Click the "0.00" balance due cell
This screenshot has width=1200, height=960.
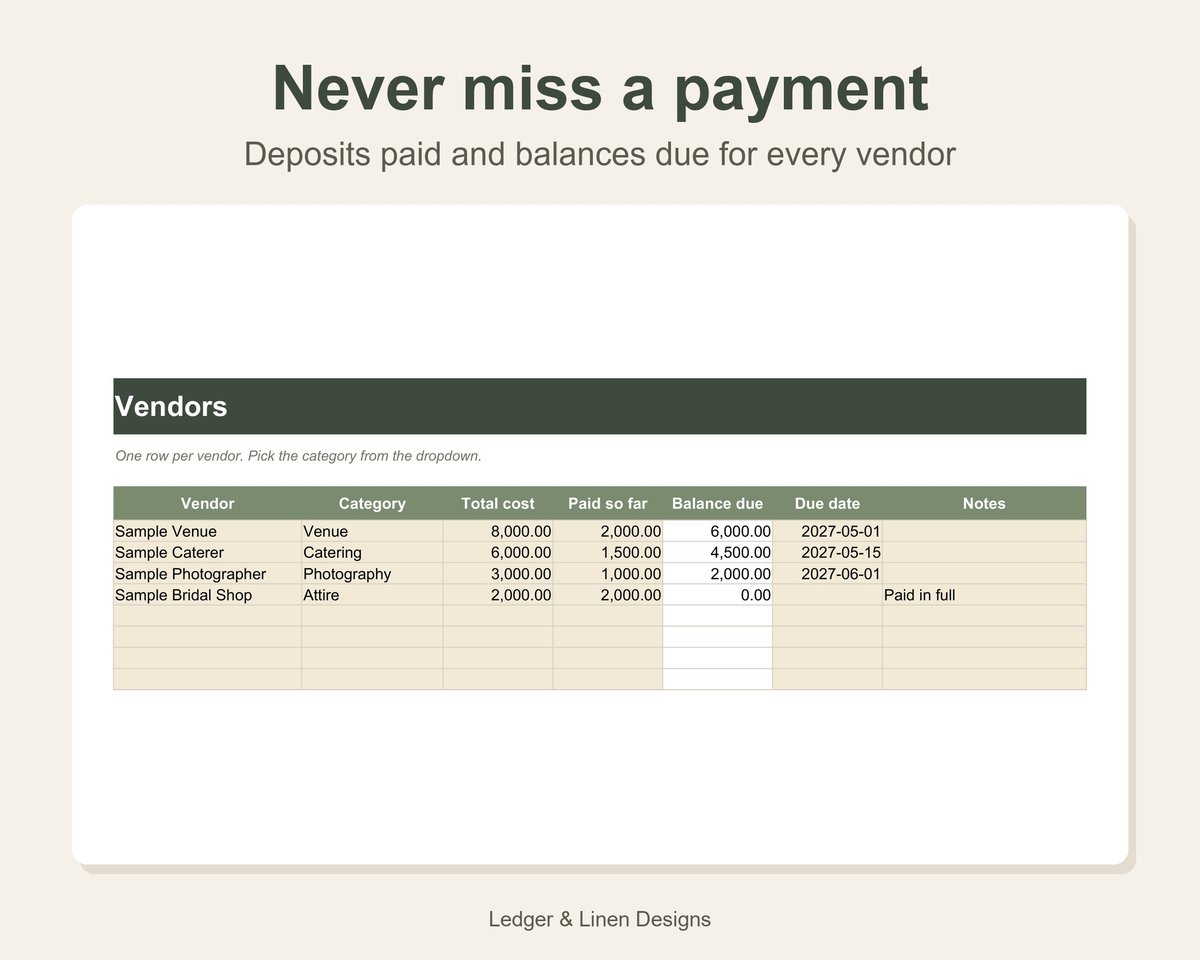pyautogui.click(x=718, y=594)
